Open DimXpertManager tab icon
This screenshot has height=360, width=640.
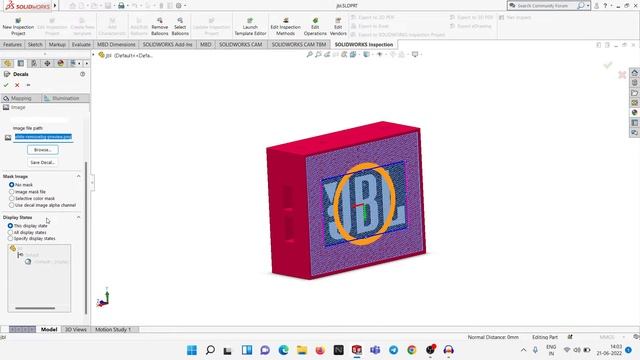(x=47, y=63)
